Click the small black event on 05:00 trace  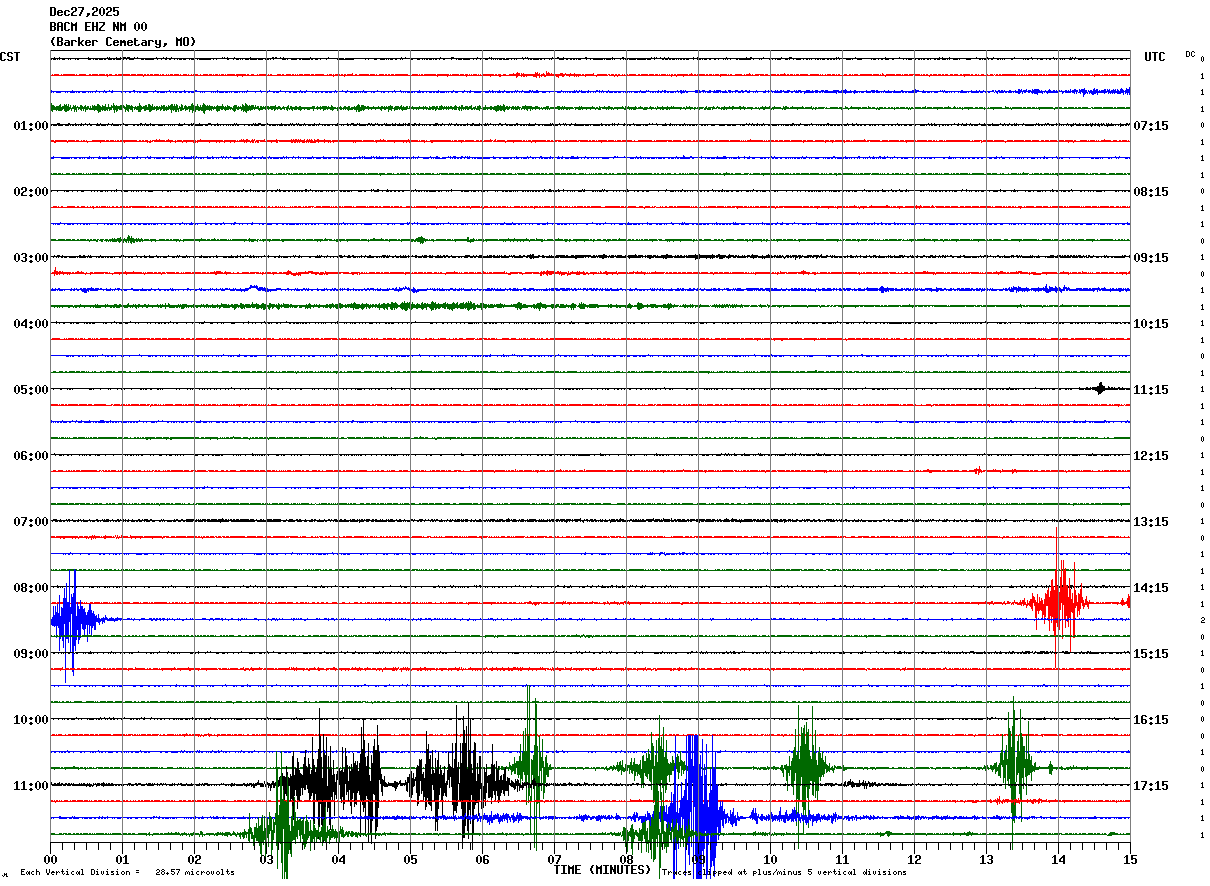coord(1100,389)
